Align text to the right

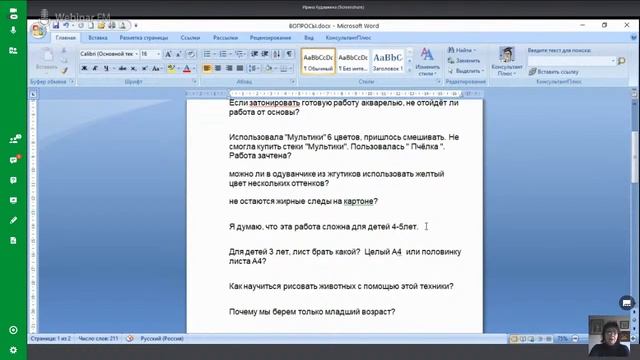click(229, 68)
